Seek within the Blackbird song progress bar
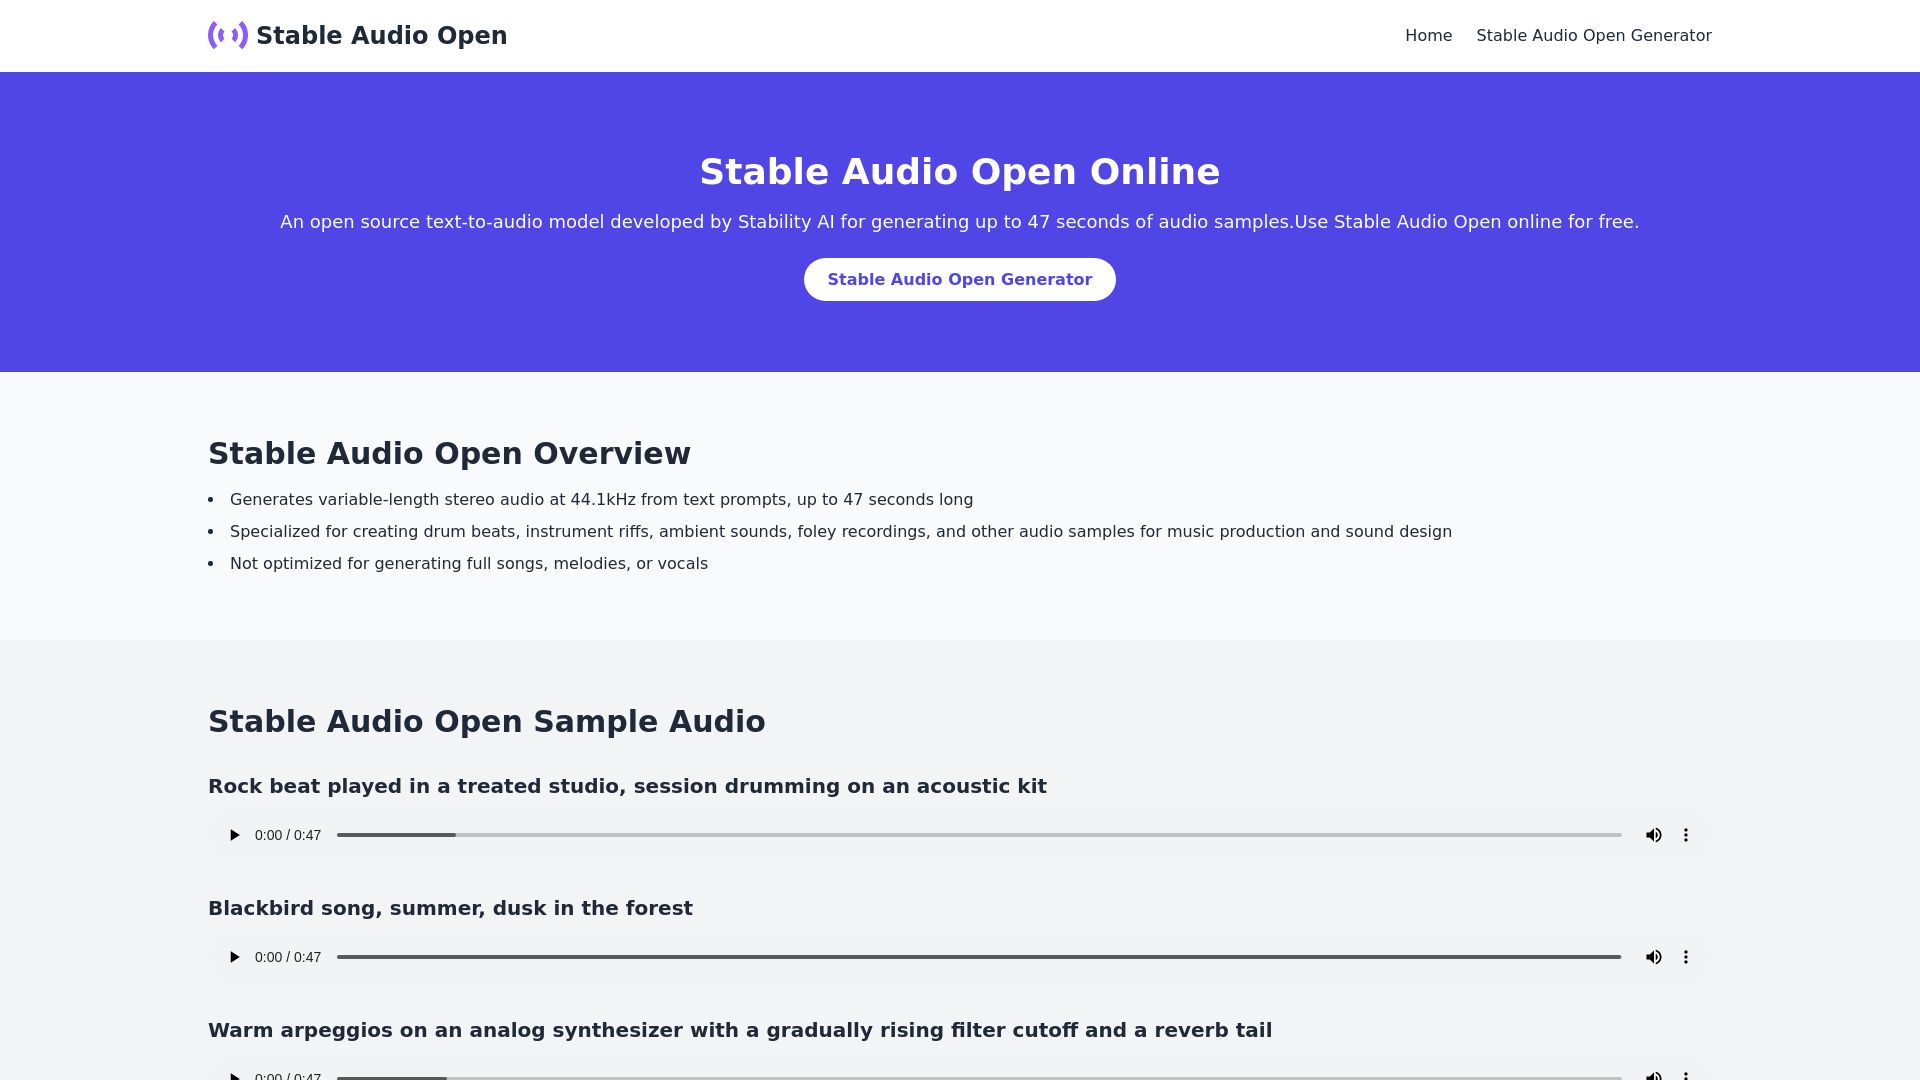 point(979,957)
